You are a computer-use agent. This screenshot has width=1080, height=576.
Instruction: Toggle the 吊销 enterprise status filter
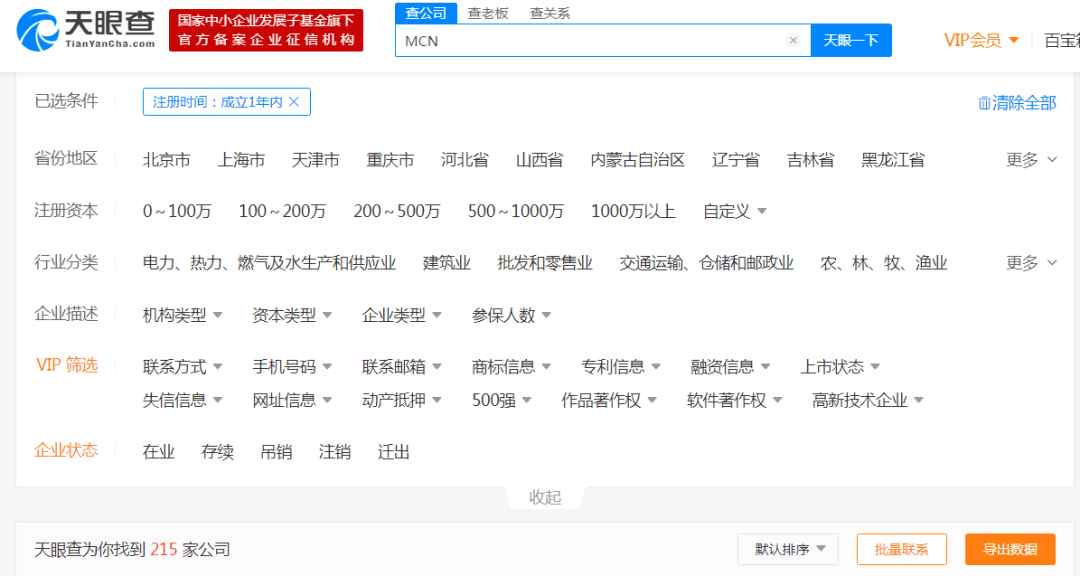[x=276, y=451]
